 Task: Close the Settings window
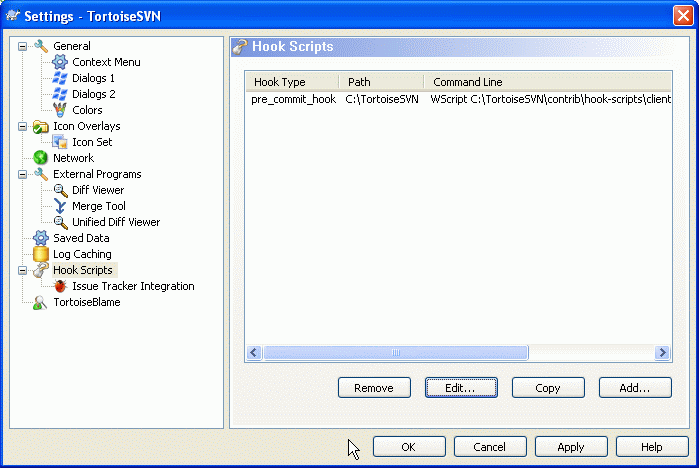(683, 16)
